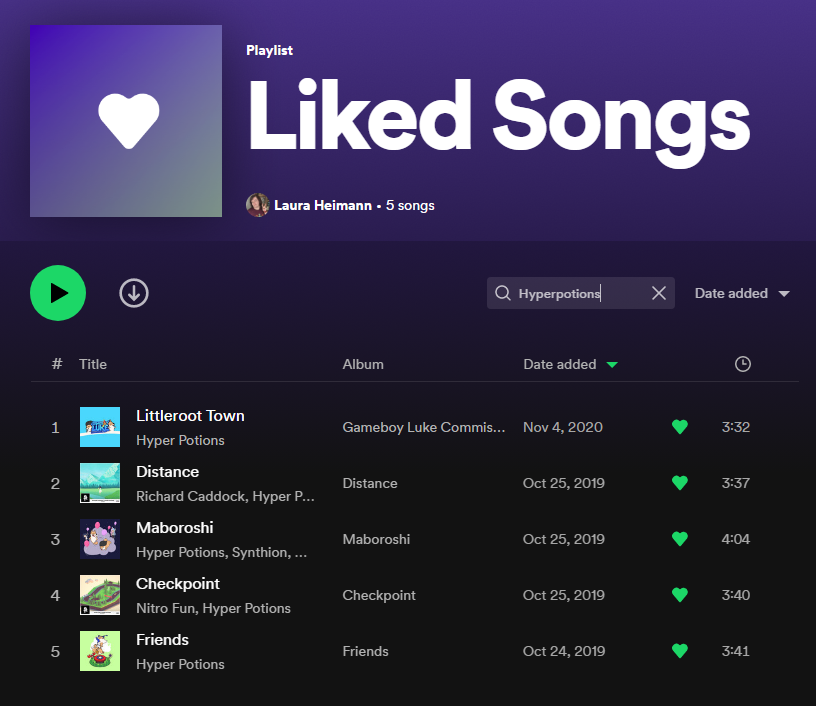Unlike Friends with heart icon
816x706 pixels.
(x=680, y=651)
